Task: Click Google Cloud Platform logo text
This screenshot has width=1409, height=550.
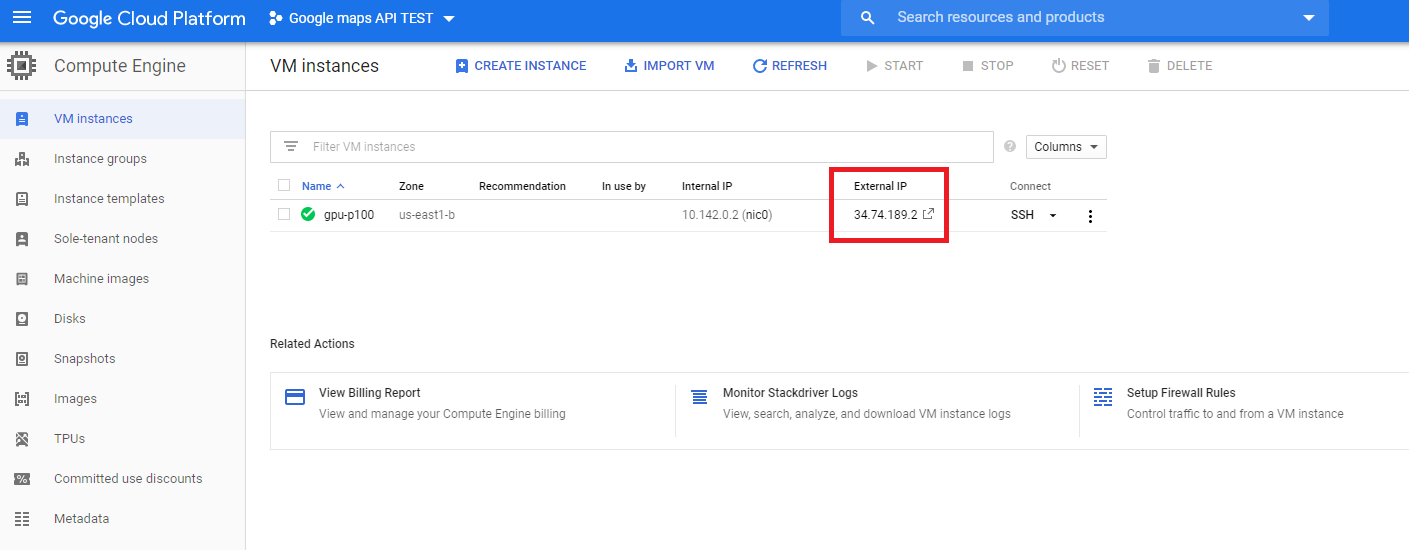Action: [x=149, y=18]
